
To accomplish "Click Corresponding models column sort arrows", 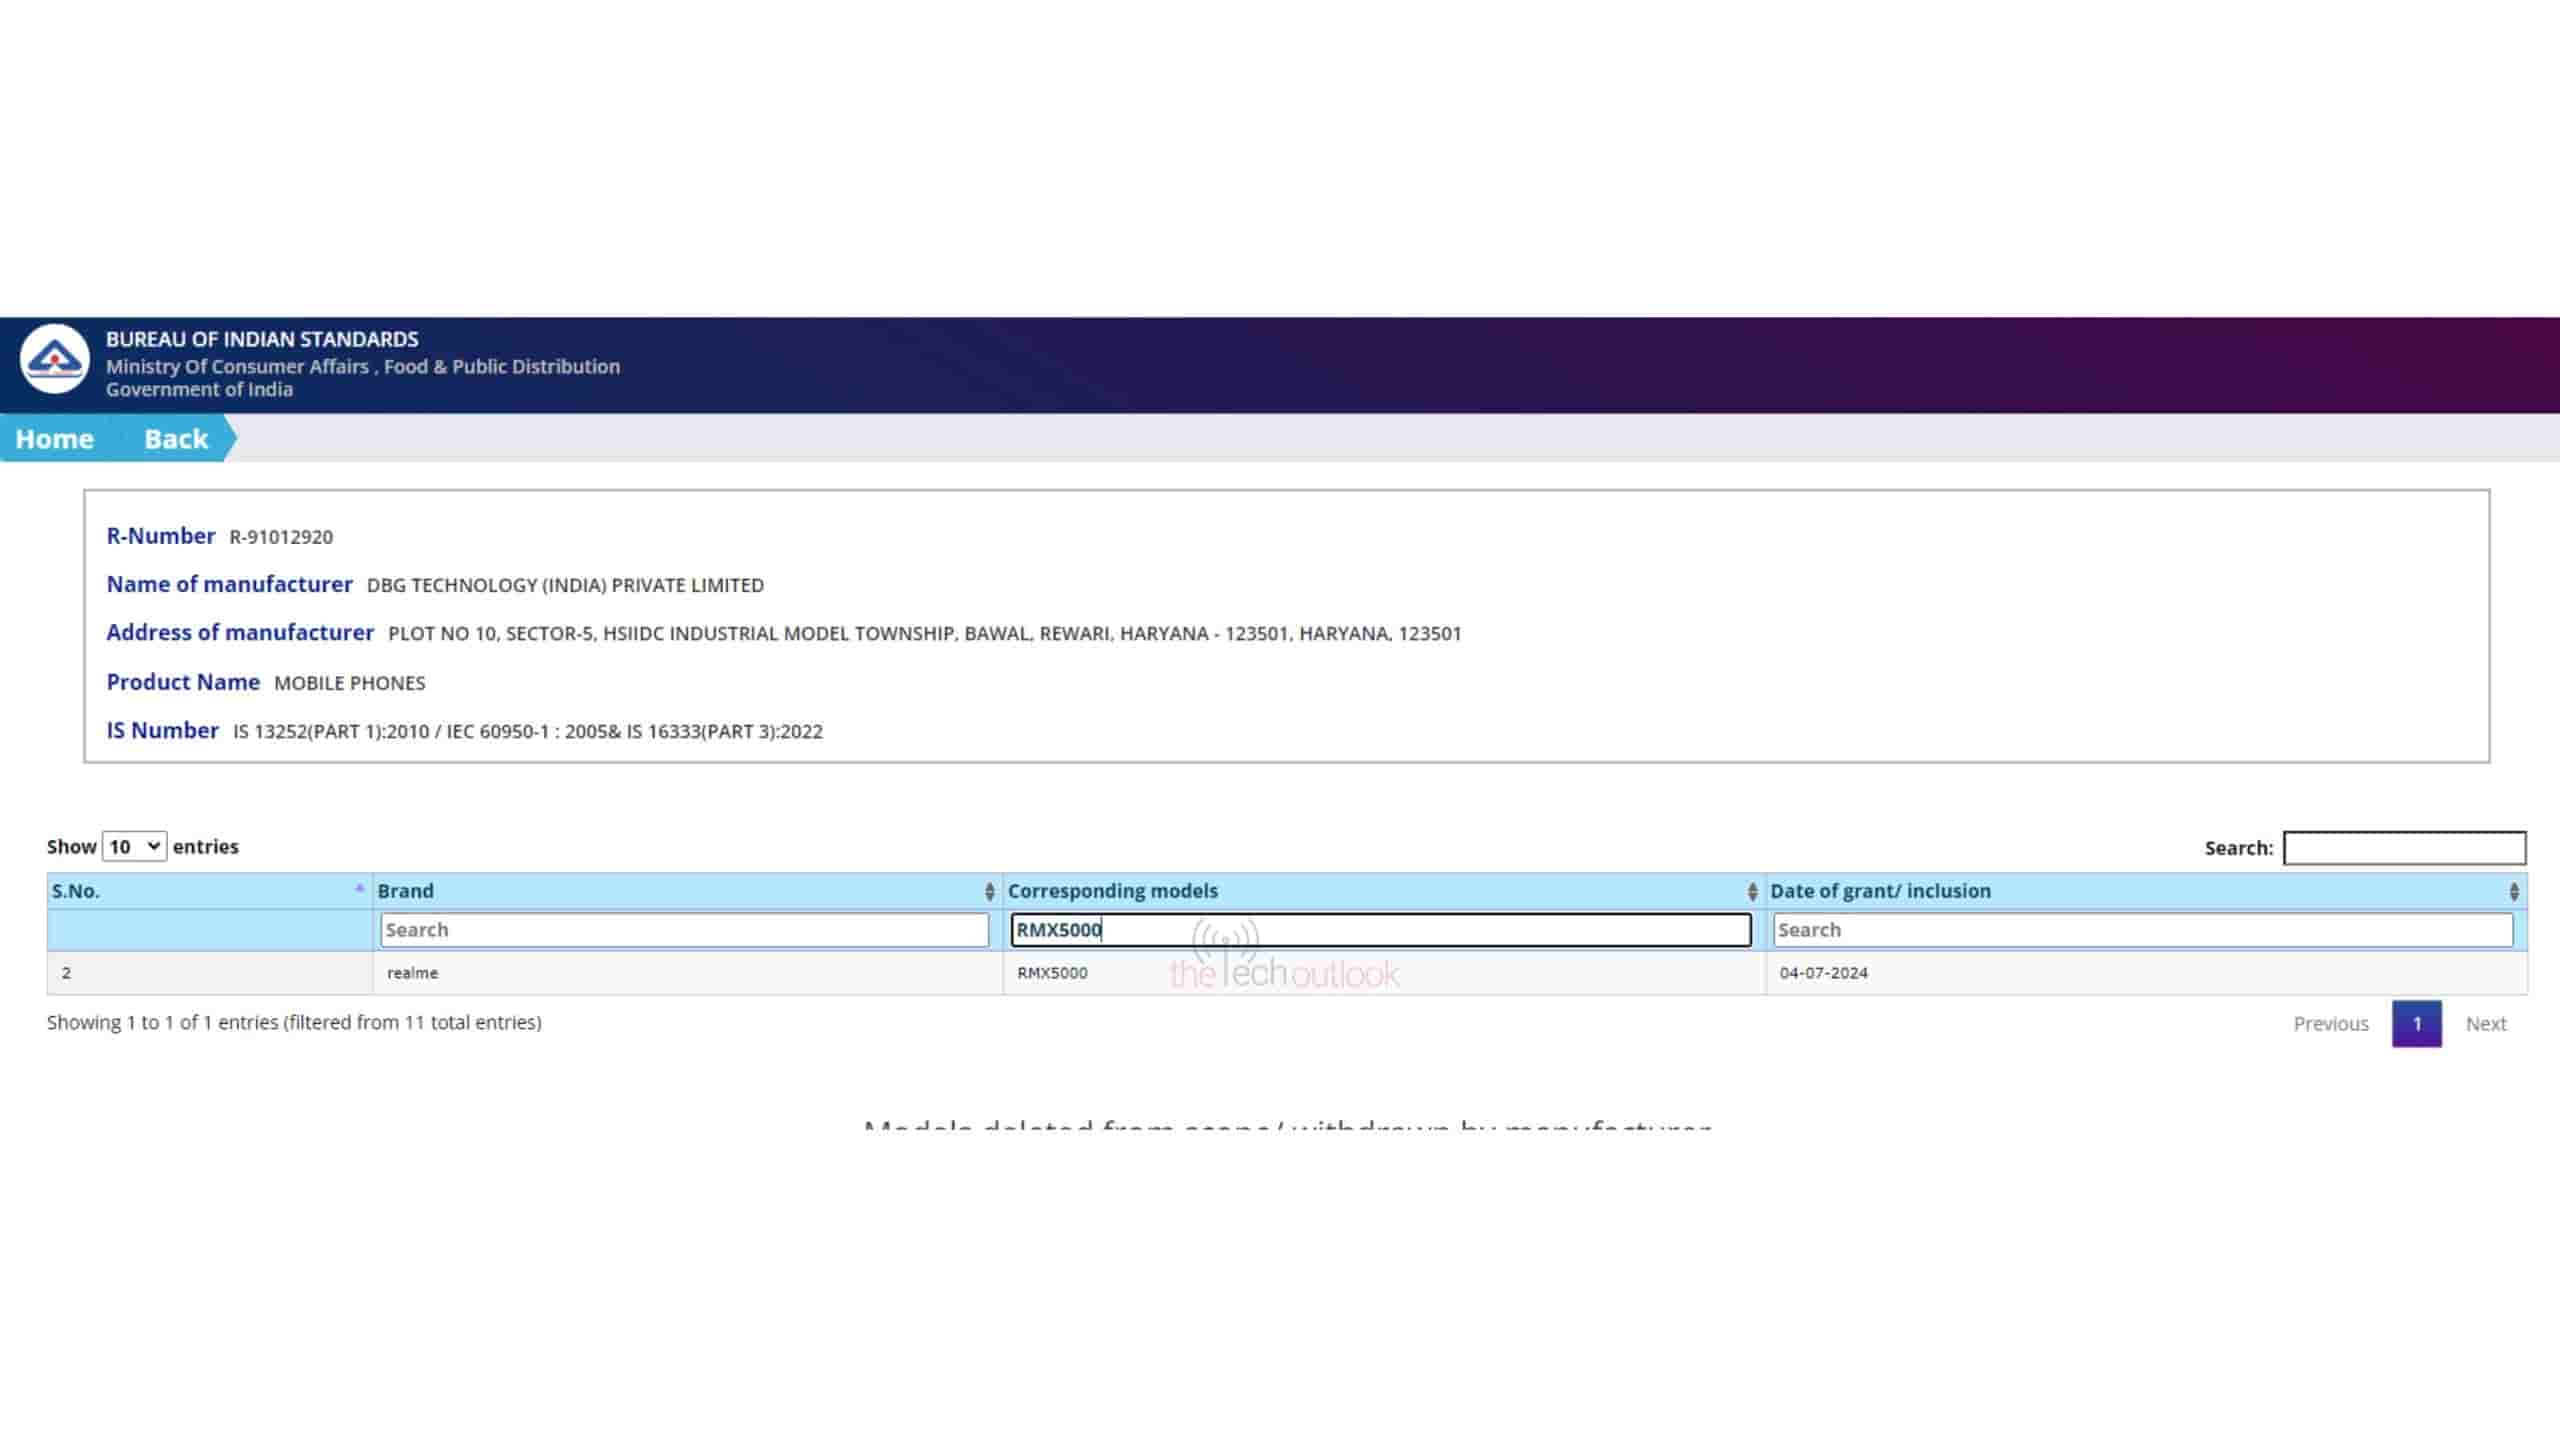I will coord(1751,891).
